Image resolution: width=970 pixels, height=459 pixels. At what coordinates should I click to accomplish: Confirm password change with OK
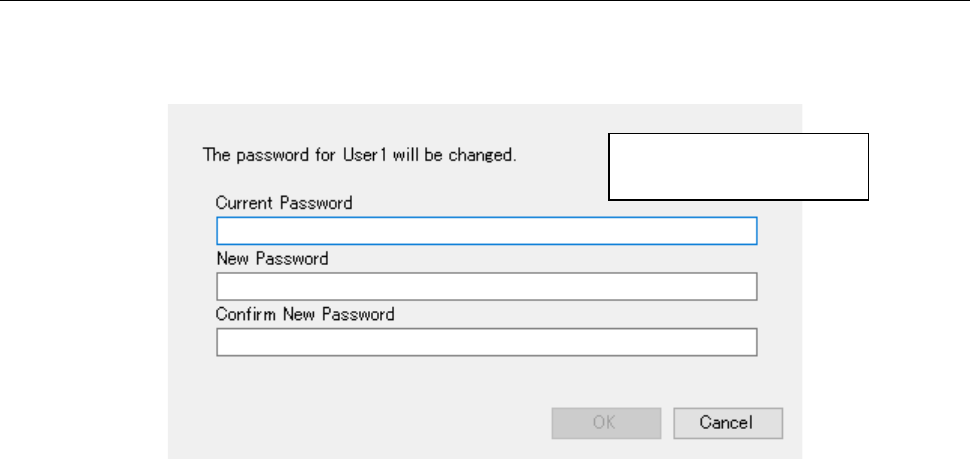pos(605,423)
